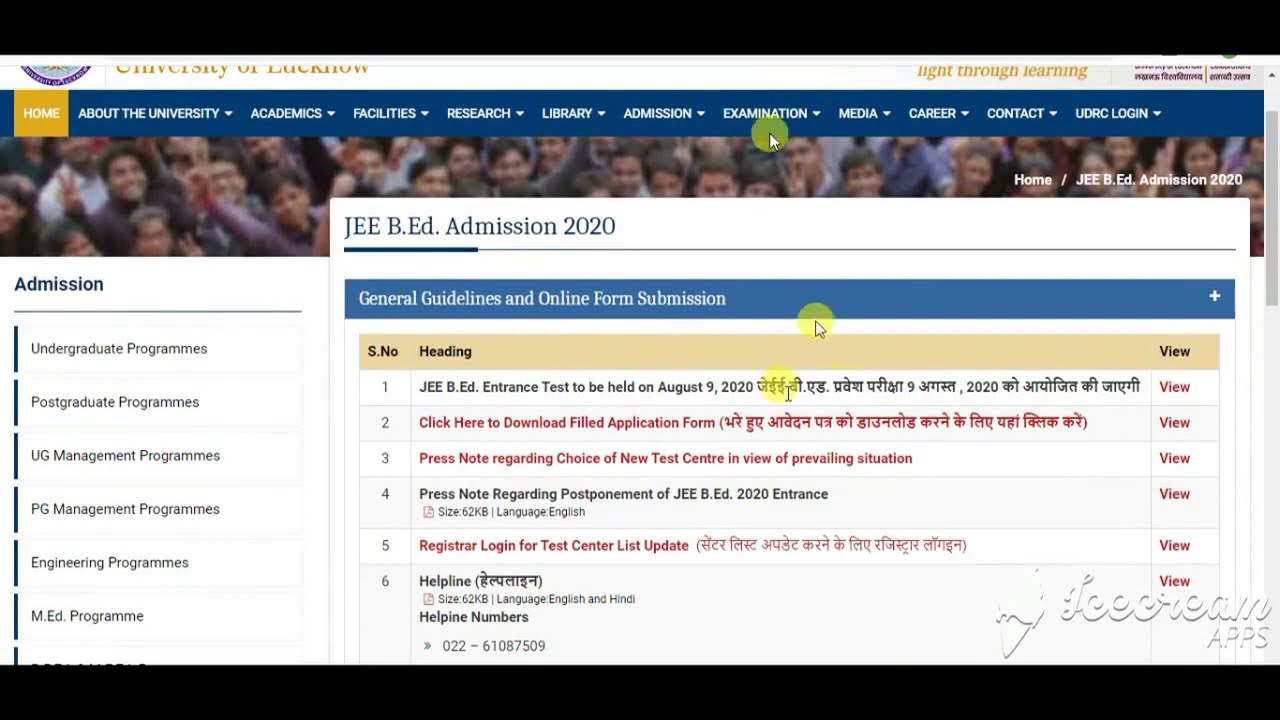
Task: Click the PDF icon under Helpline heading
Action: [x=428, y=599]
